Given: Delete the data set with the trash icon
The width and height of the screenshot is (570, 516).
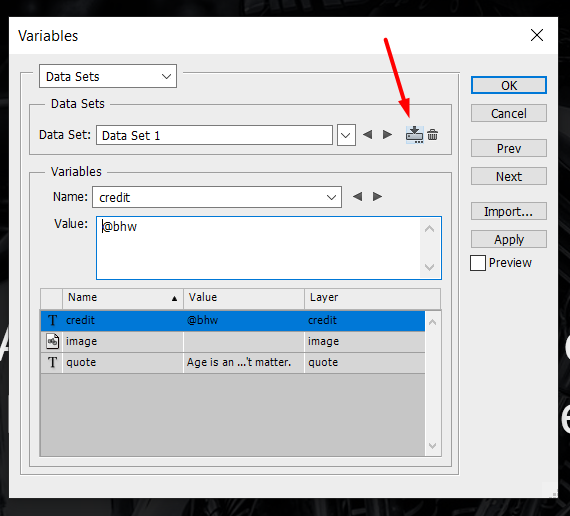Looking at the screenshot, I should 432,135.
